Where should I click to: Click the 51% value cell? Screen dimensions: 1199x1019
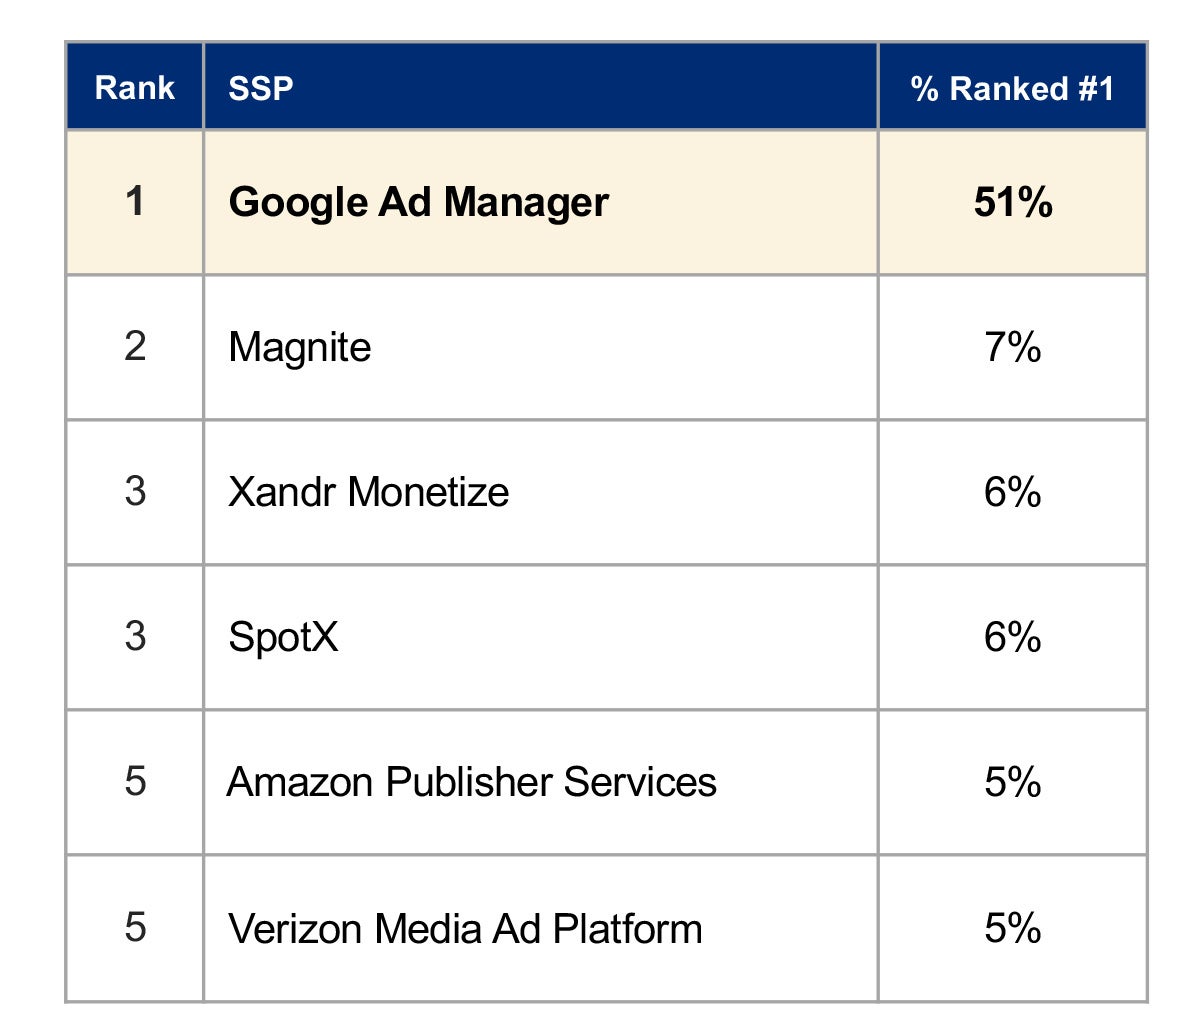[x=1012, y=203]
